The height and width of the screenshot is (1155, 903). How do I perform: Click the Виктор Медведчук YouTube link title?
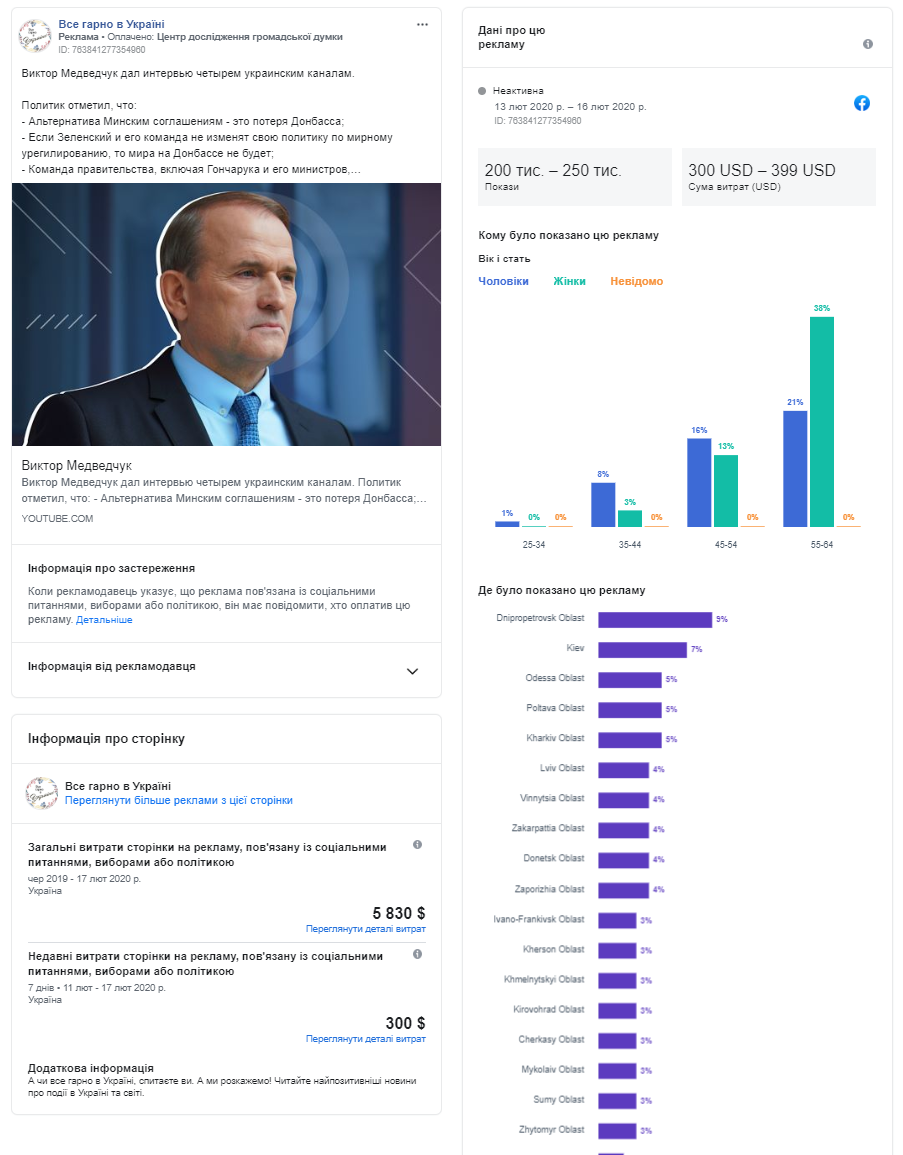pyautogui.click(x=77, y=466)
